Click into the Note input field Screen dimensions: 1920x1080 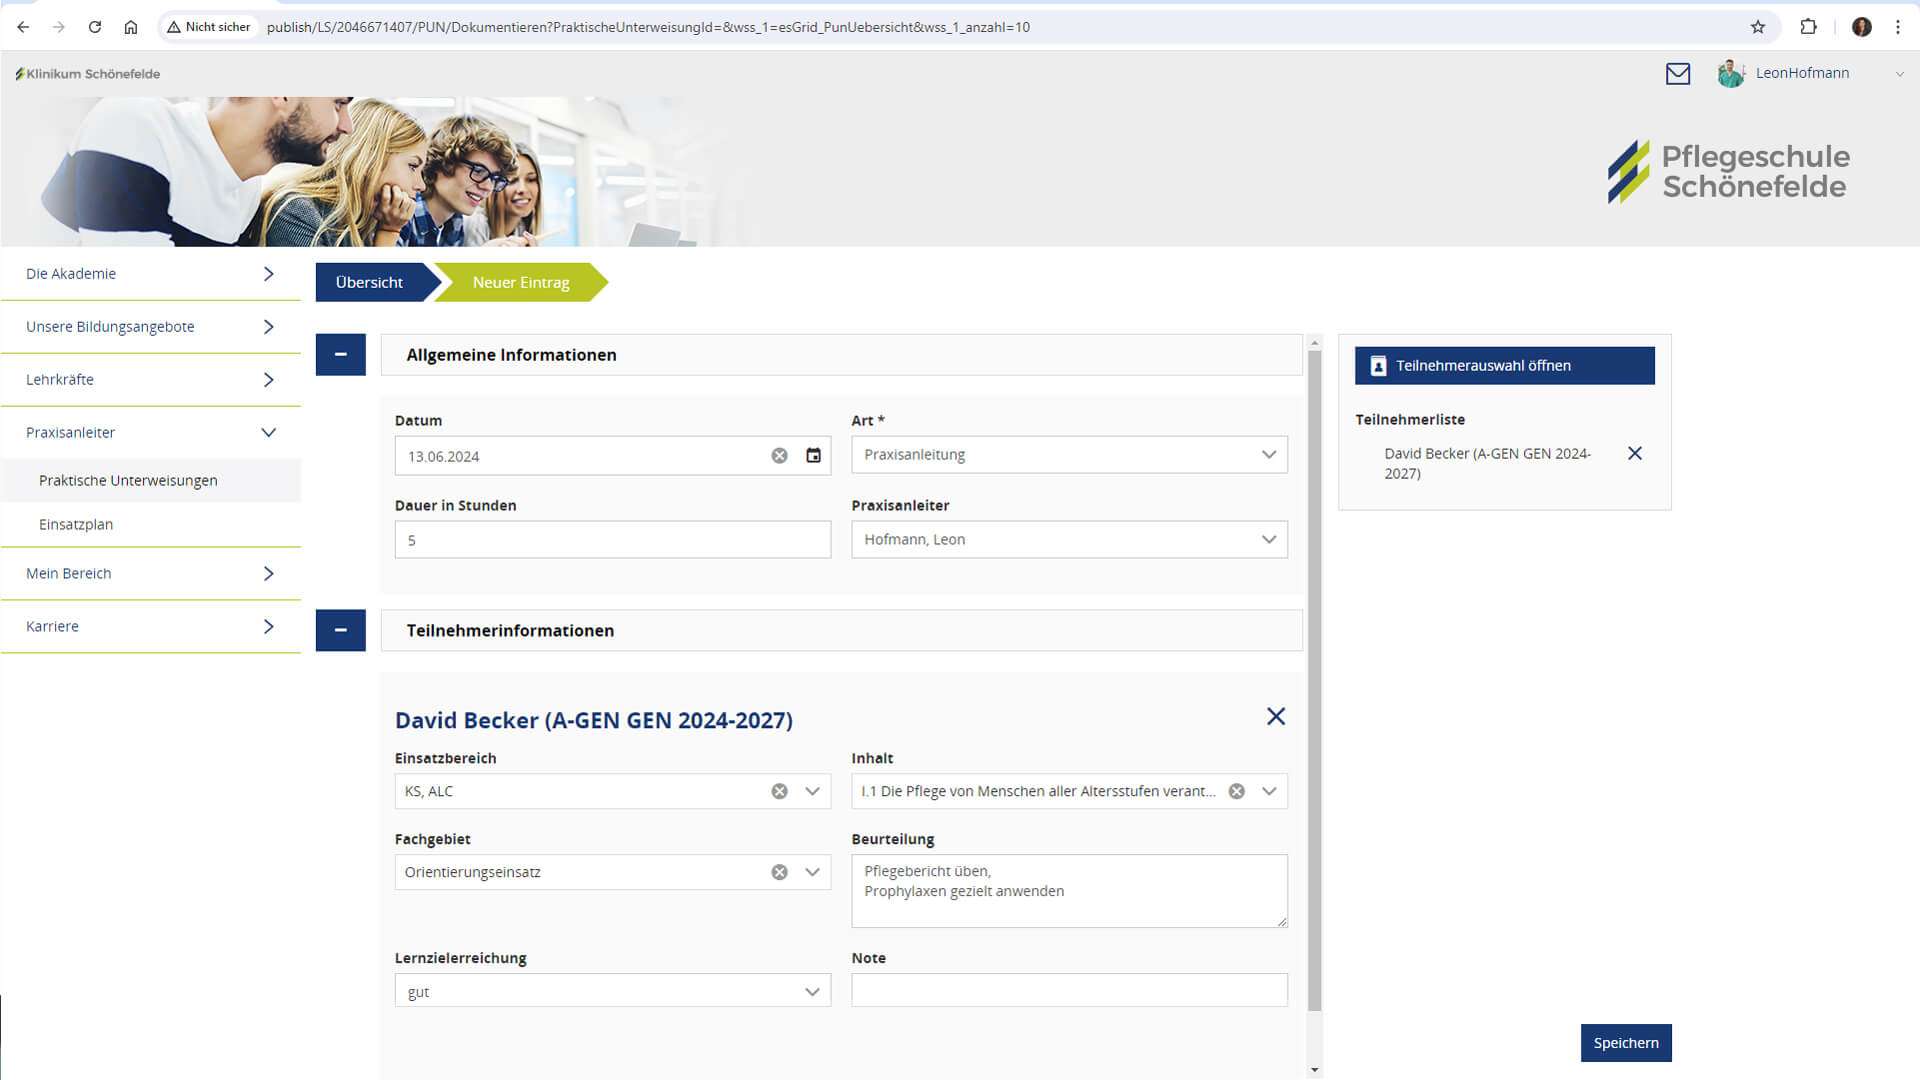[x=1068, y=990]
